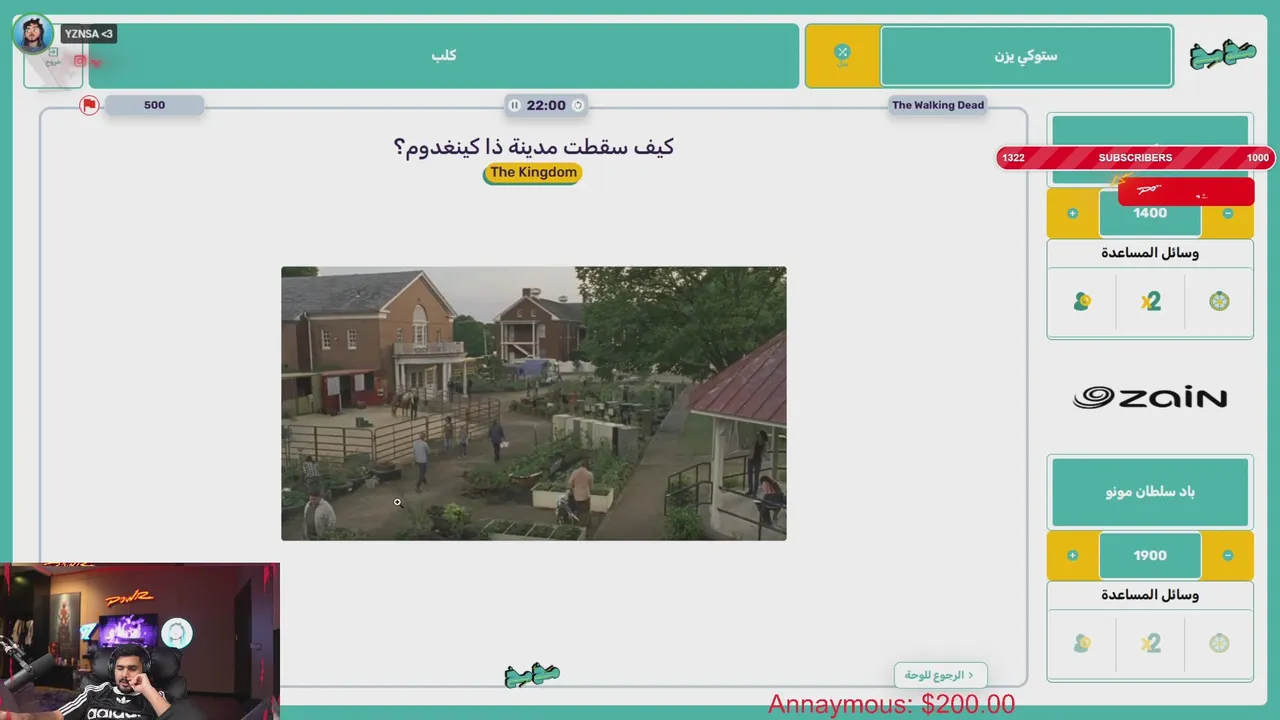
Task: Click the 500 points value label
Action: (154, 105)
